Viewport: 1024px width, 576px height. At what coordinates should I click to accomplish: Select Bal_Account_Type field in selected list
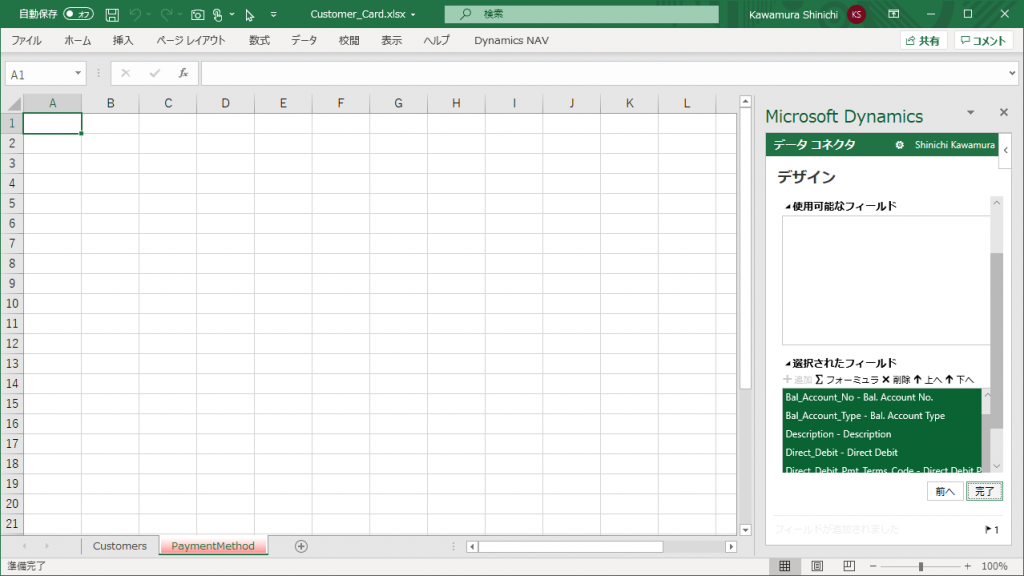(882, 415)
